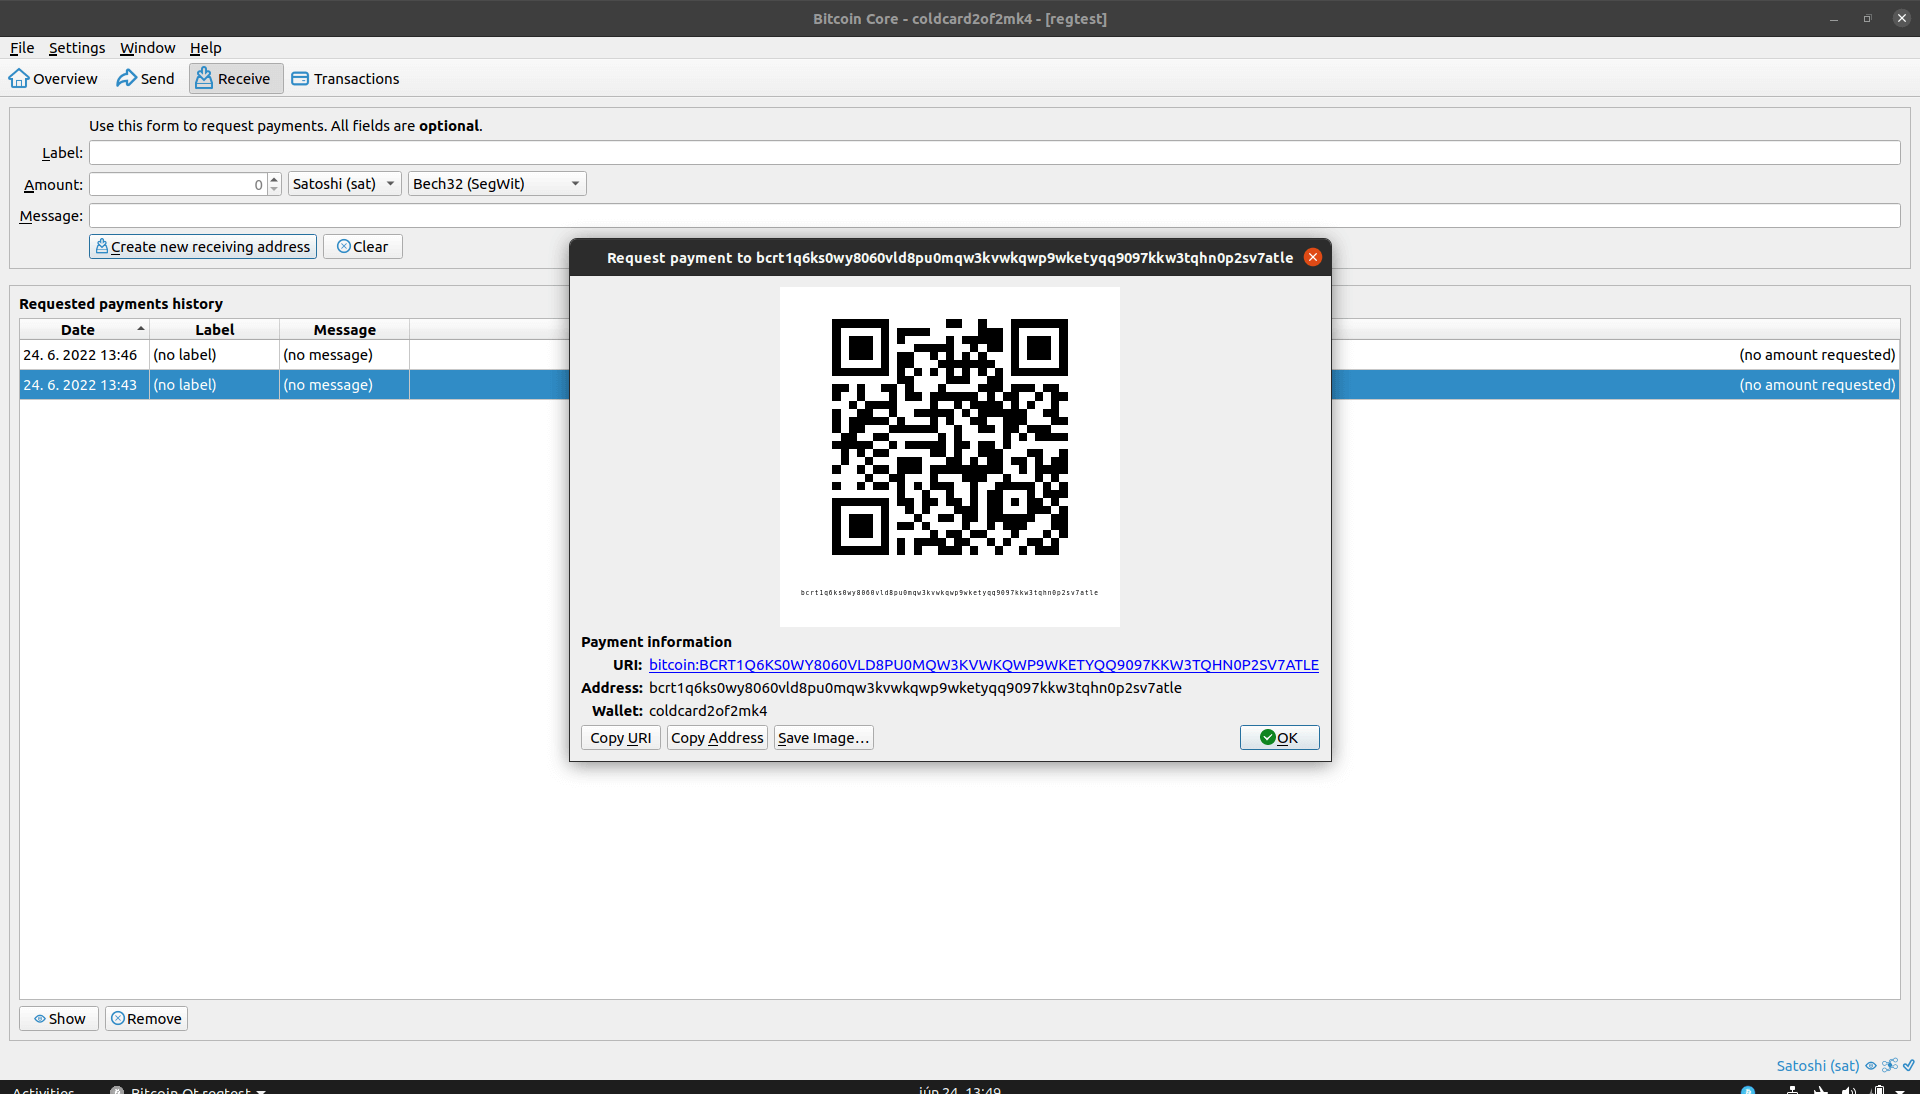Click the wallet name coldcard2of2mk4

pos(708,711)
